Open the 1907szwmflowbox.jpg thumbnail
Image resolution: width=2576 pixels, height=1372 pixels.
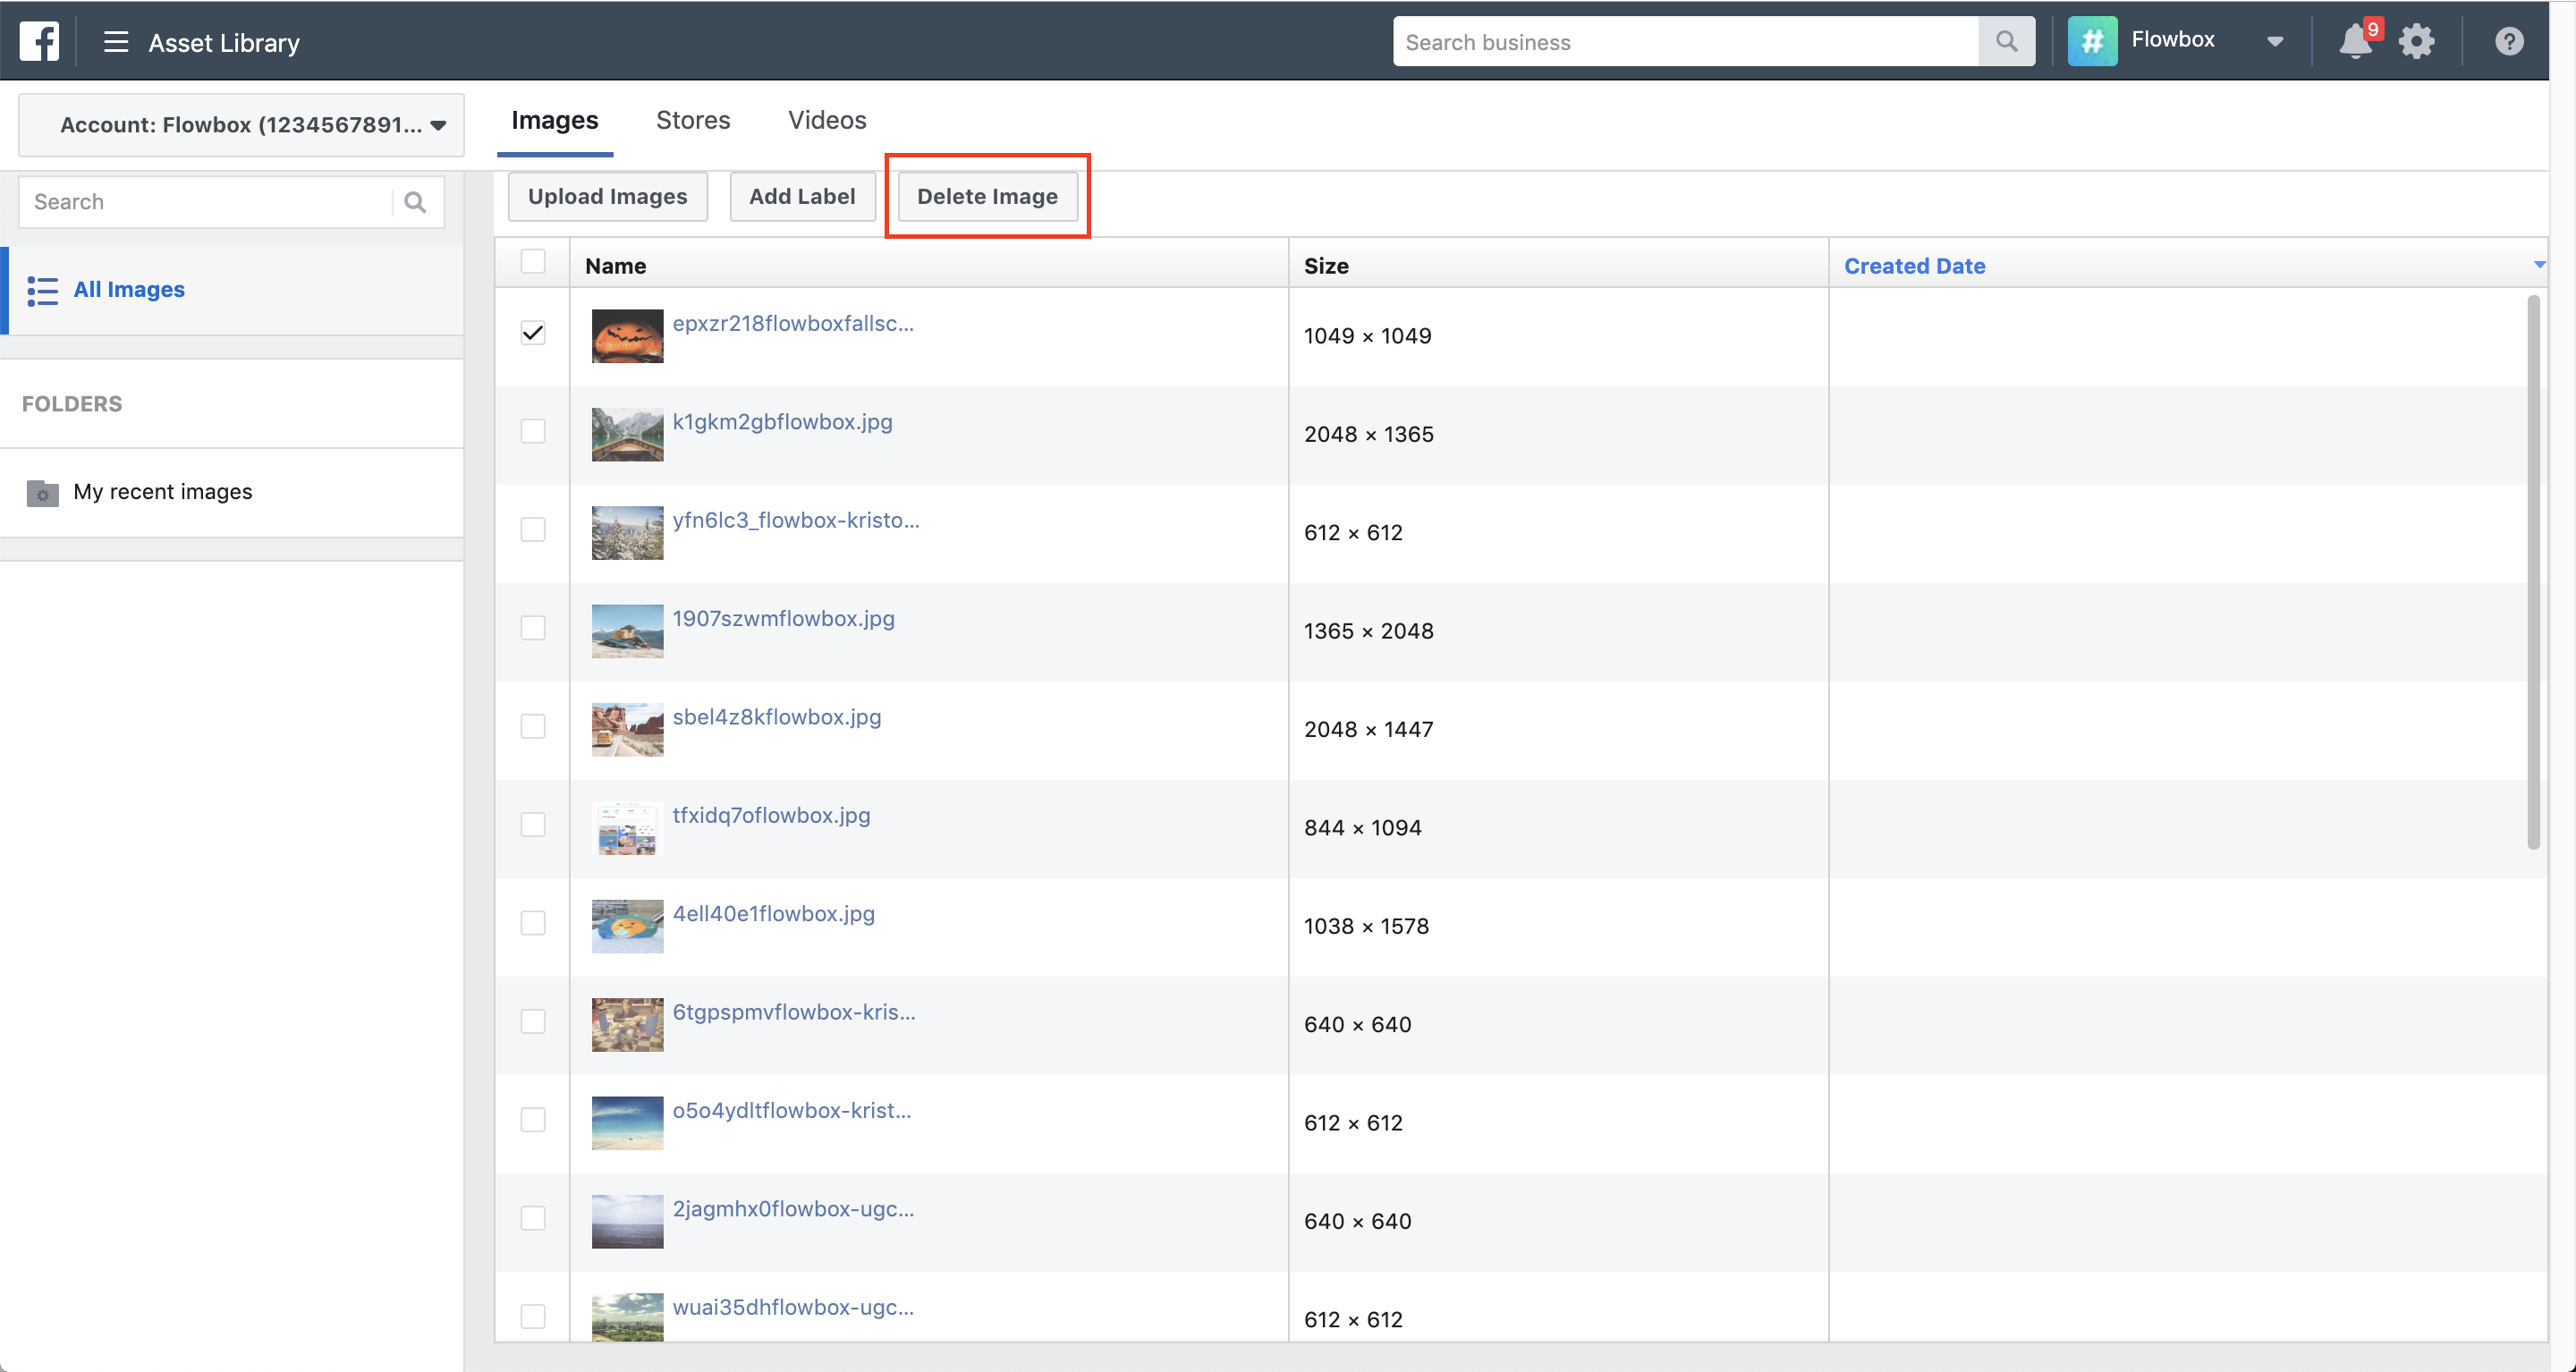[627, 631]
